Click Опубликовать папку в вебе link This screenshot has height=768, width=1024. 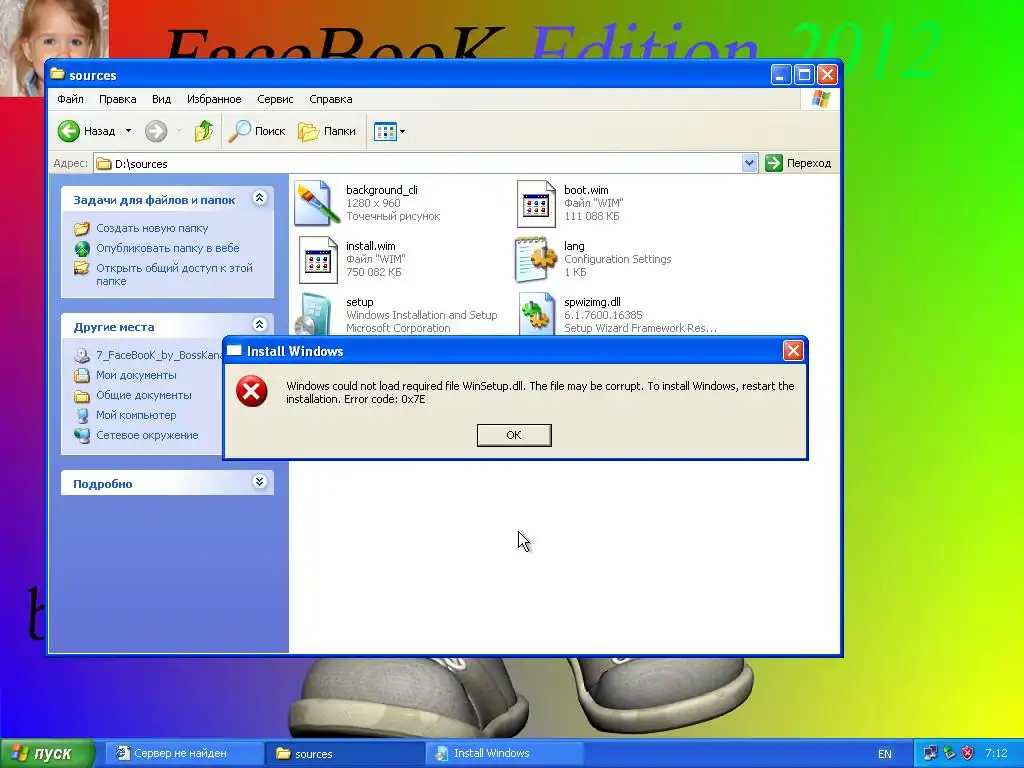168,248
